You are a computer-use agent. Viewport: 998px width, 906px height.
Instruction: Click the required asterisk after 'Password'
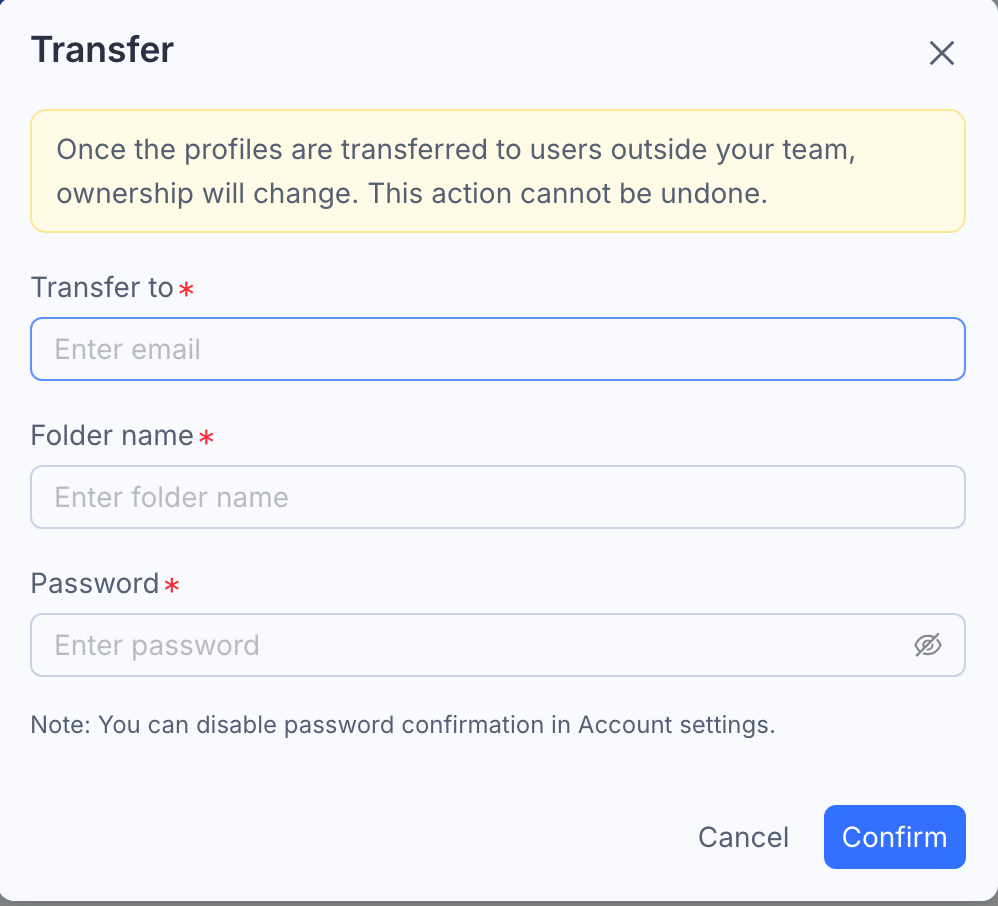pos(171,585)
